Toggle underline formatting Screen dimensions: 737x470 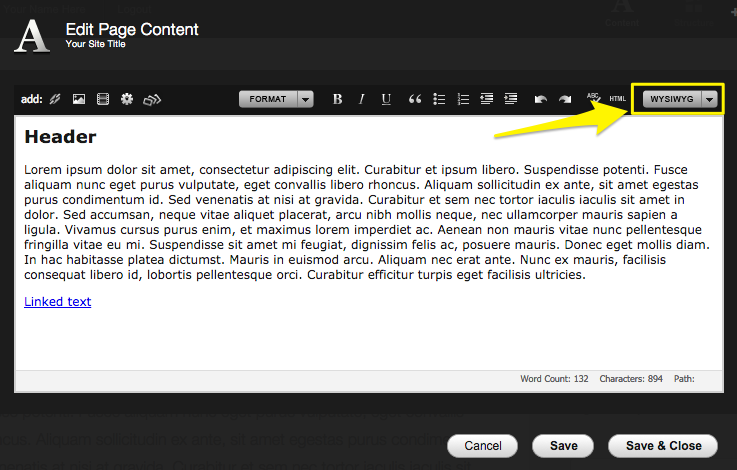(386, 99)
